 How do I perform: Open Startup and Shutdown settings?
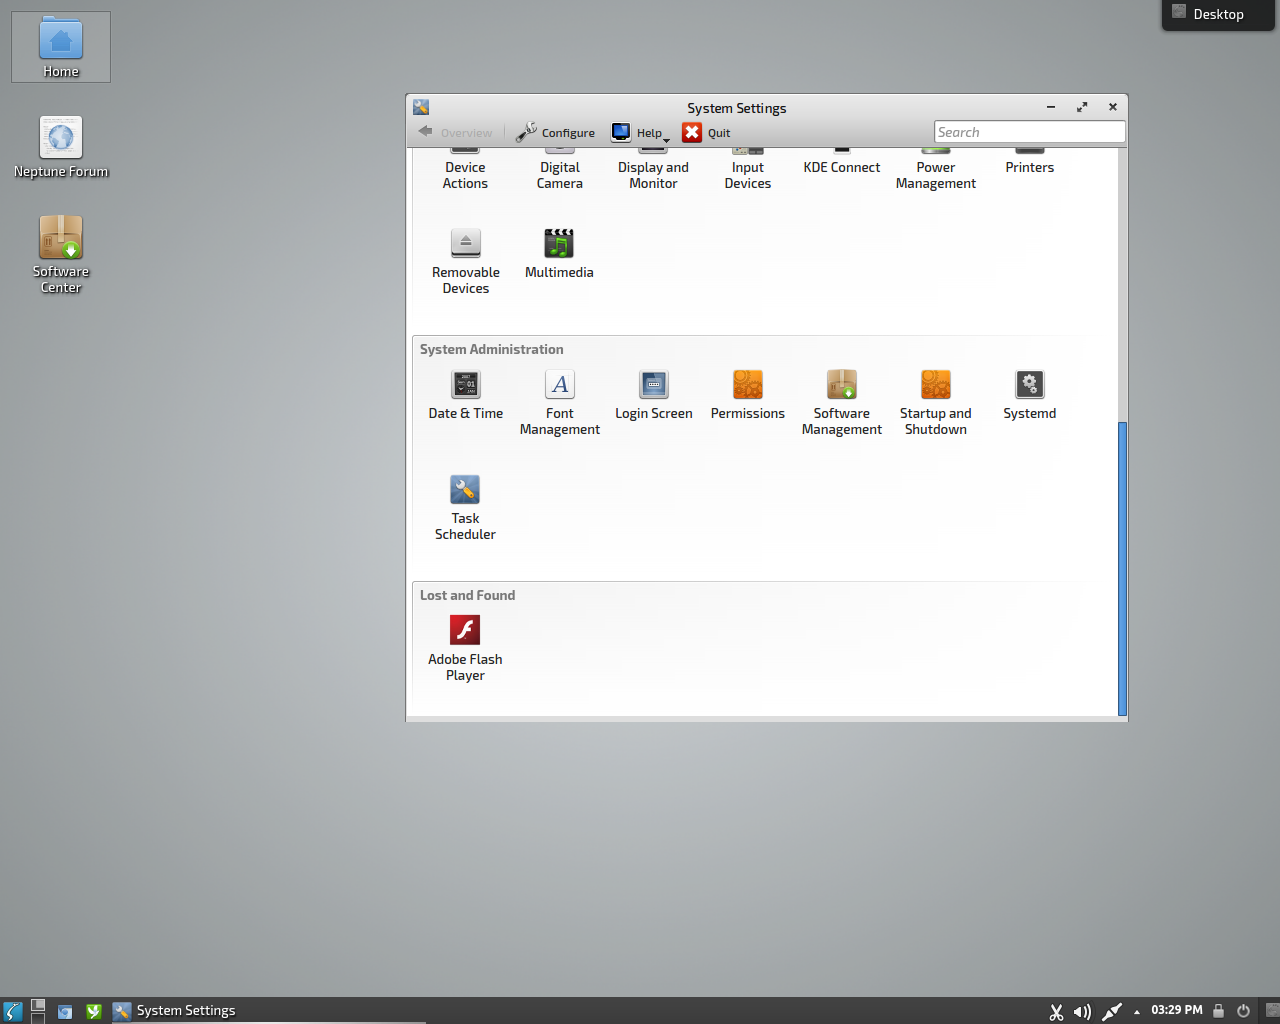935,403
